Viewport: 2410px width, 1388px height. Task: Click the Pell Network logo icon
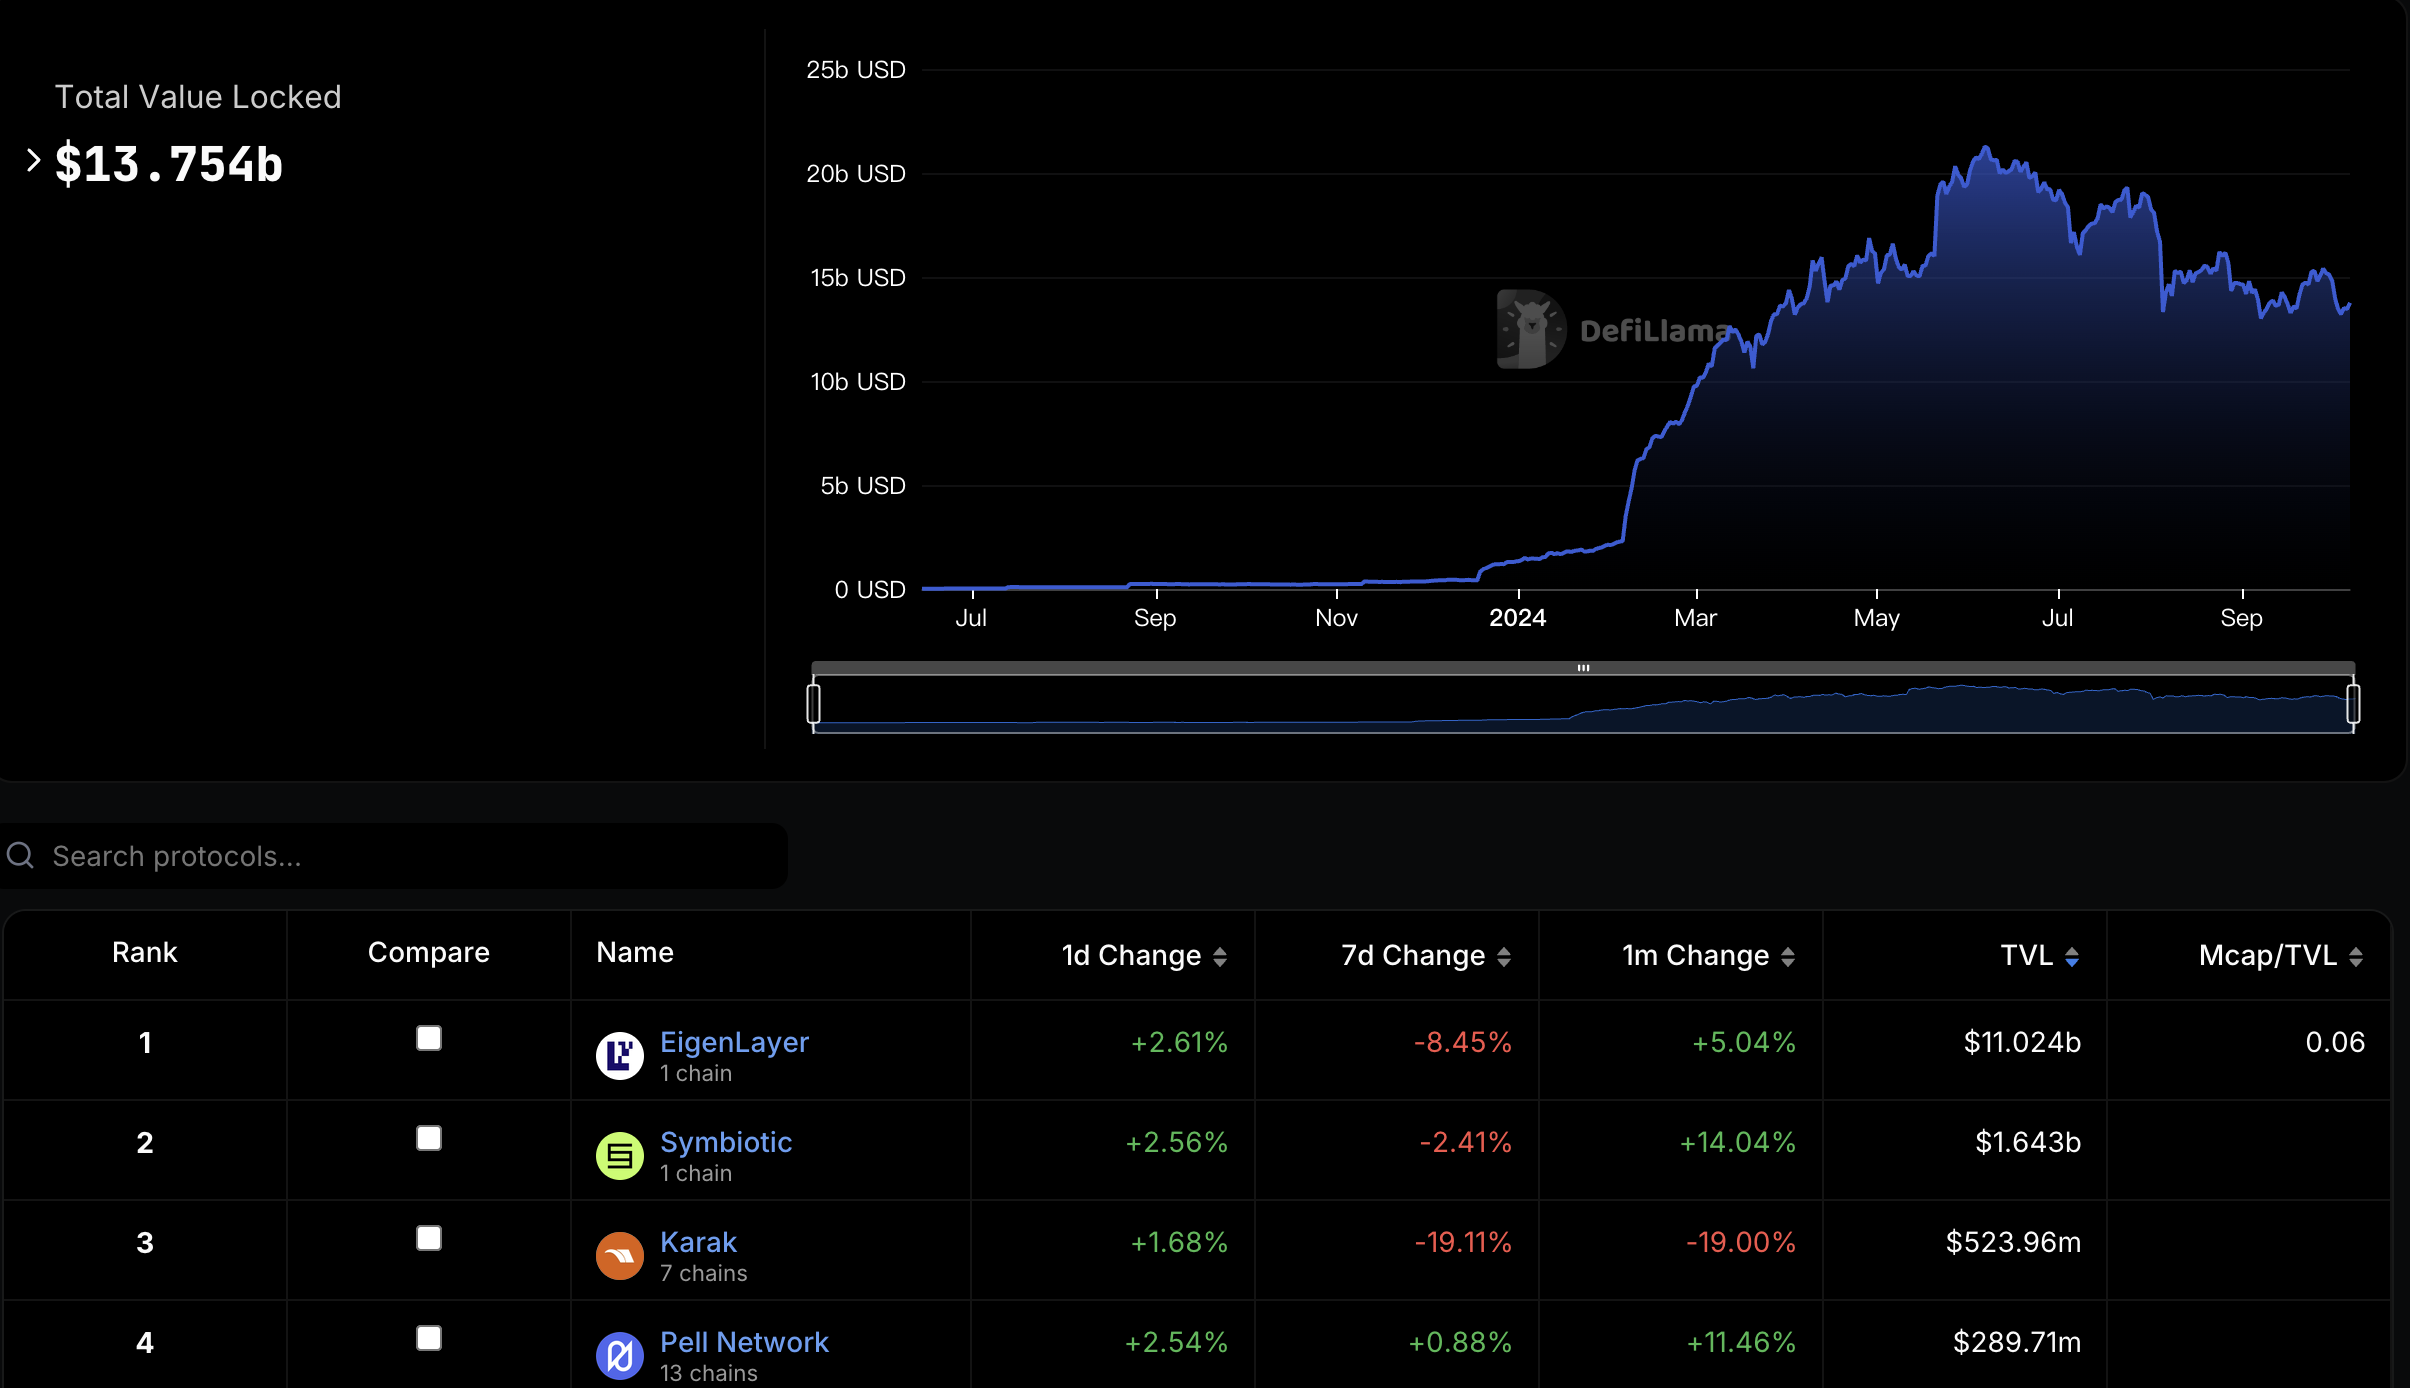click(x=619, y=1355)
